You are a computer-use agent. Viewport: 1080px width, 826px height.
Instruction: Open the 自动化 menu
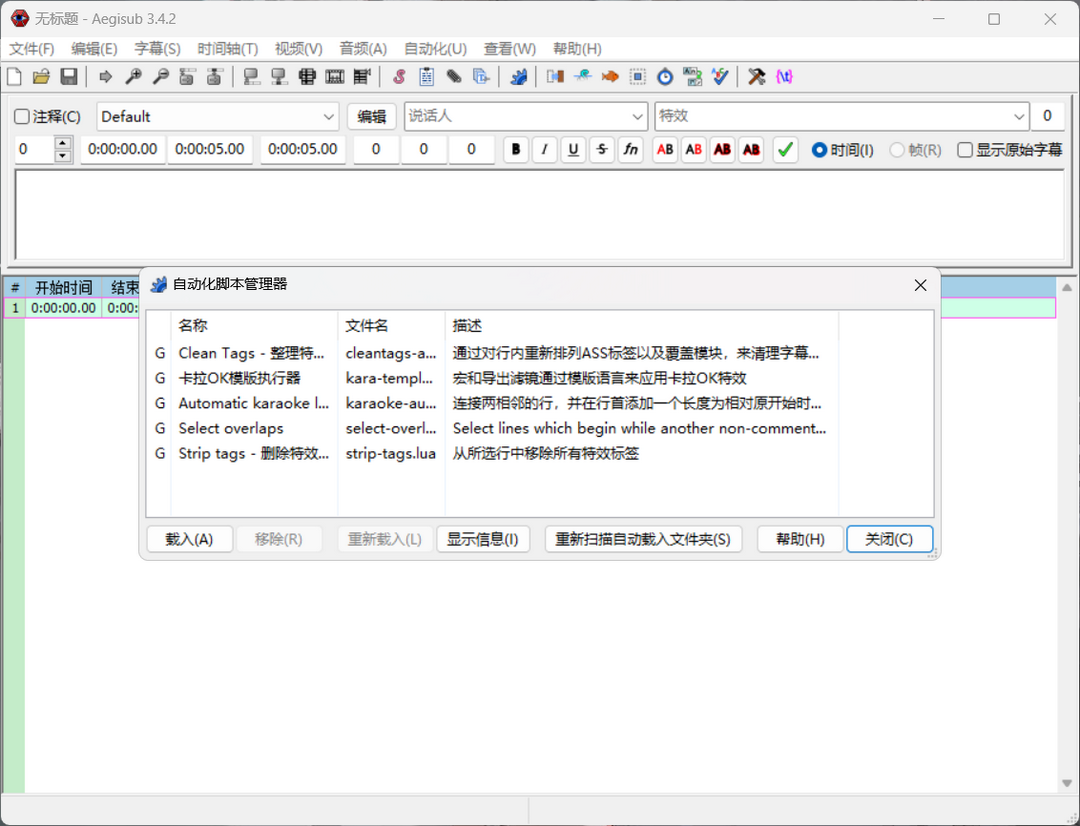click(435, 49)
